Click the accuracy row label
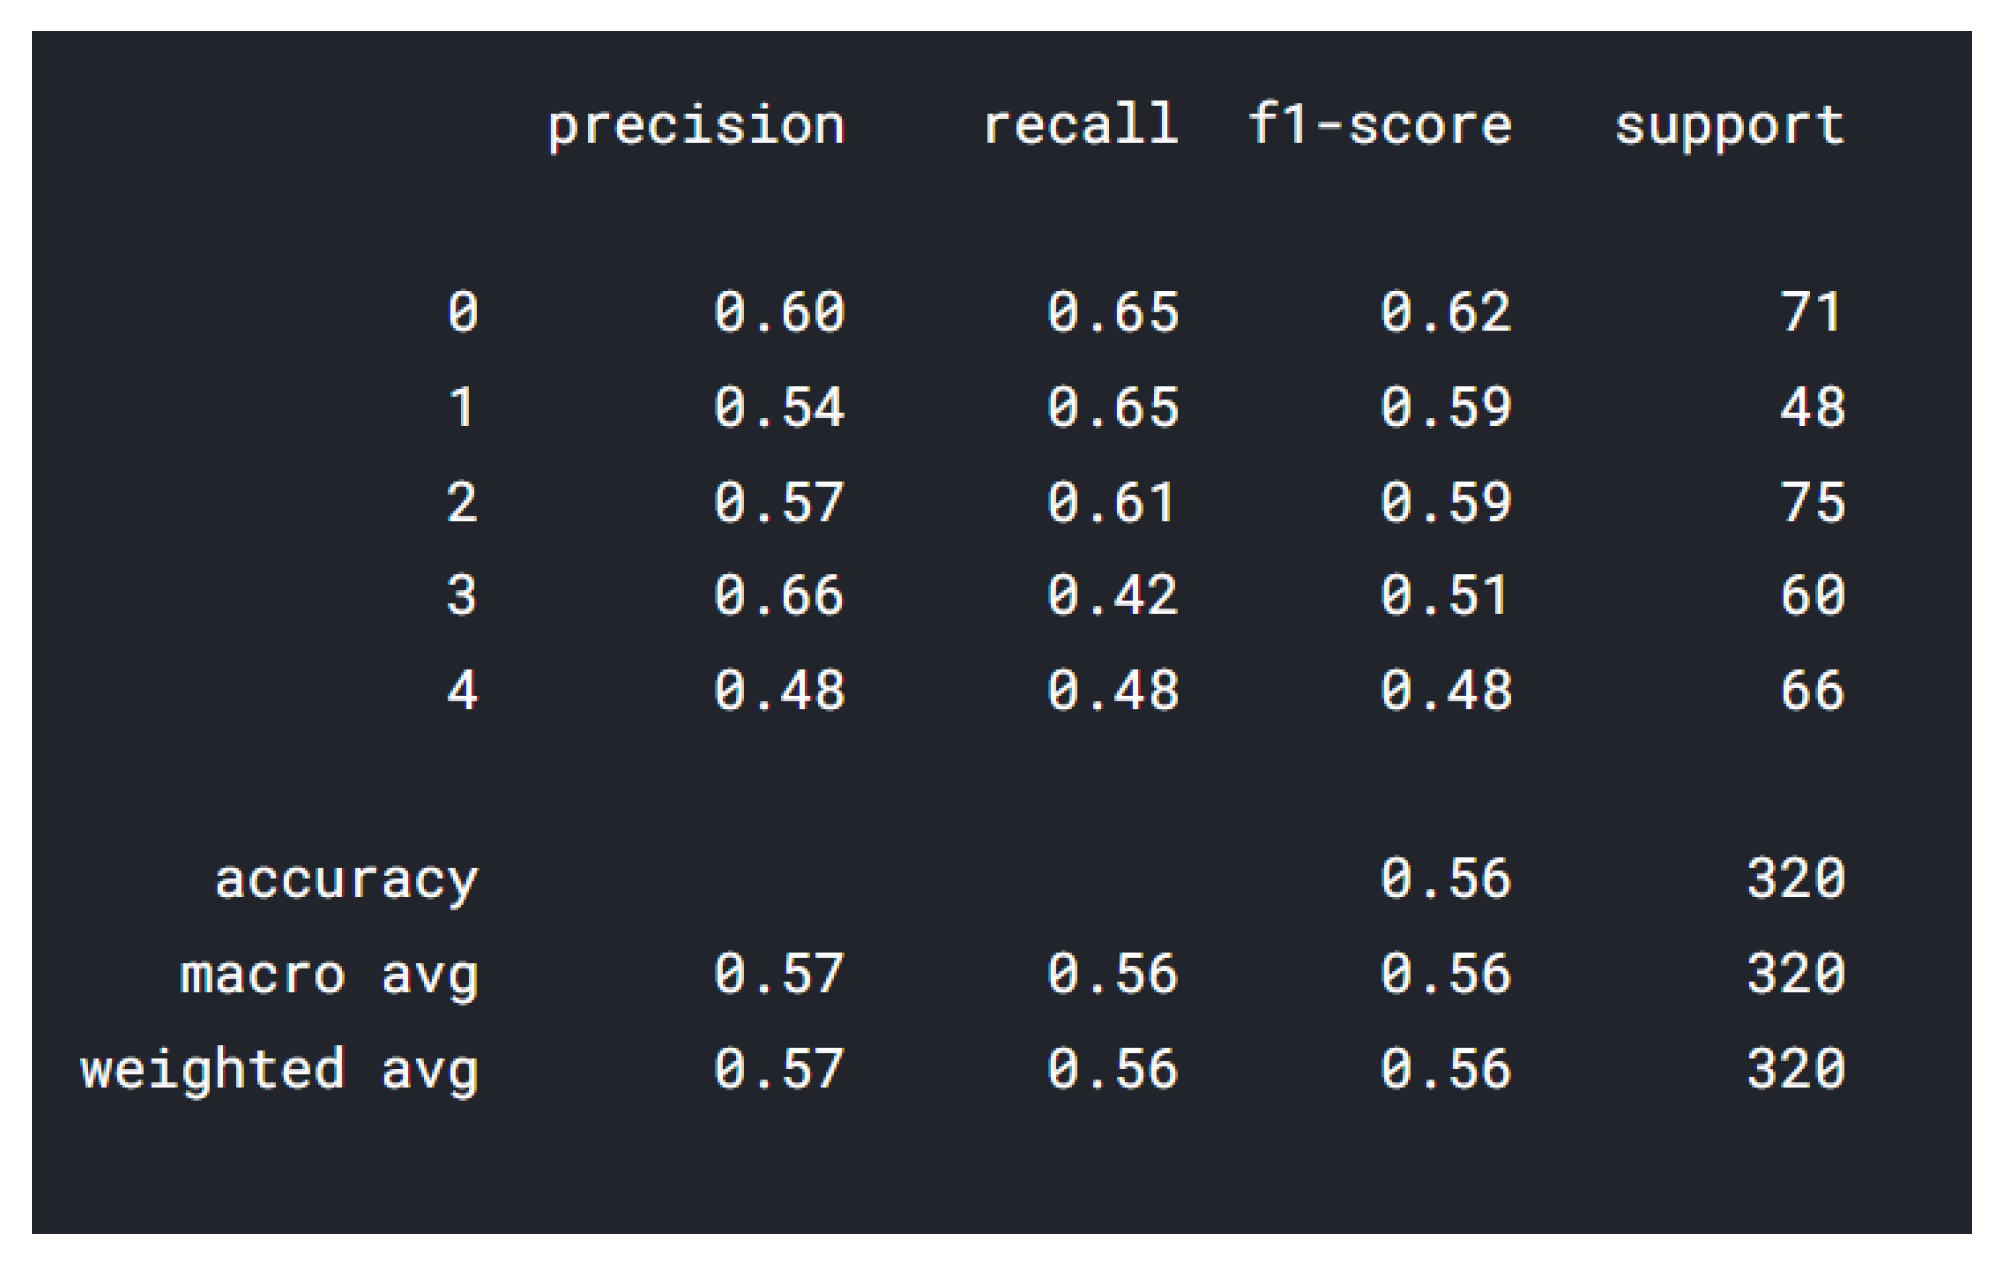This screenshot has width=2004, height=1266. tap(346, 881)
